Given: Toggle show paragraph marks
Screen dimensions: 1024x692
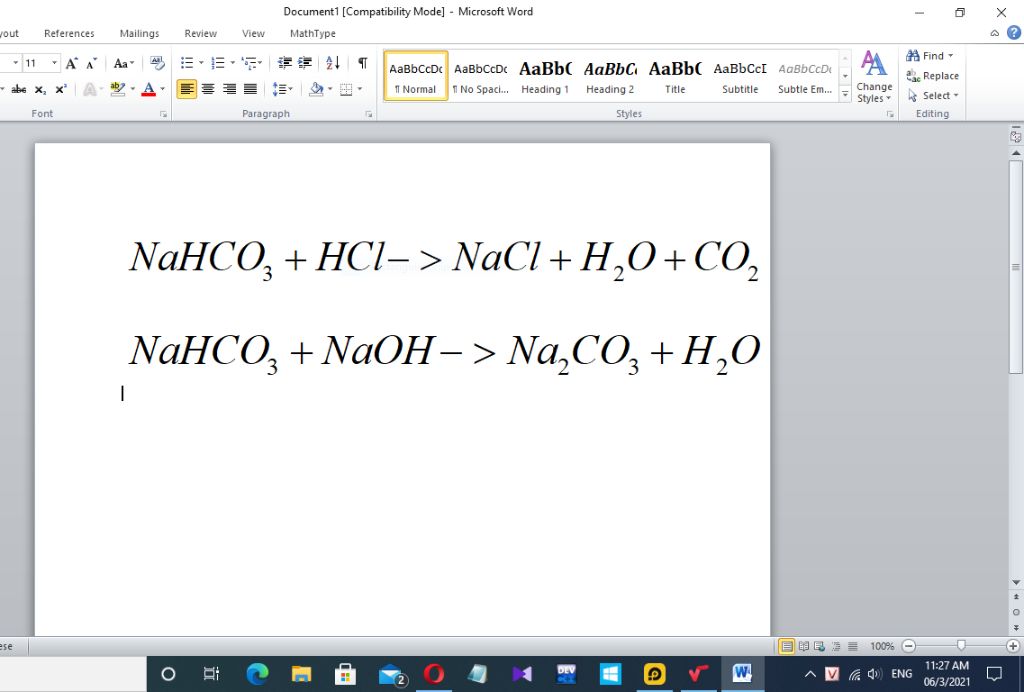Looking at the screenshot, I should 362,63.
